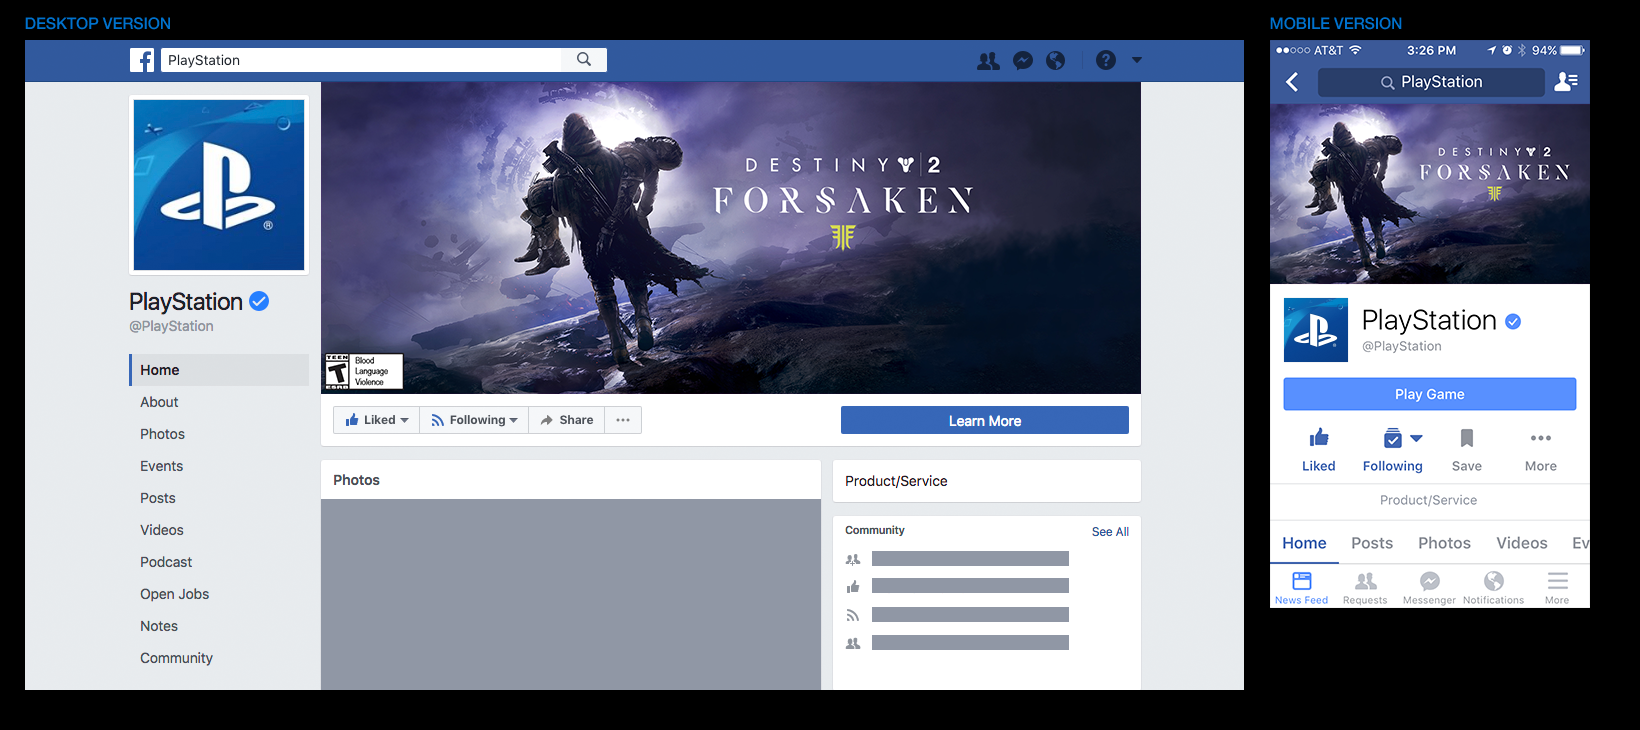This screenshot has height=730, width=1640.
Task: Open the desktop three-dots more options button
Action: coord(623,420)
